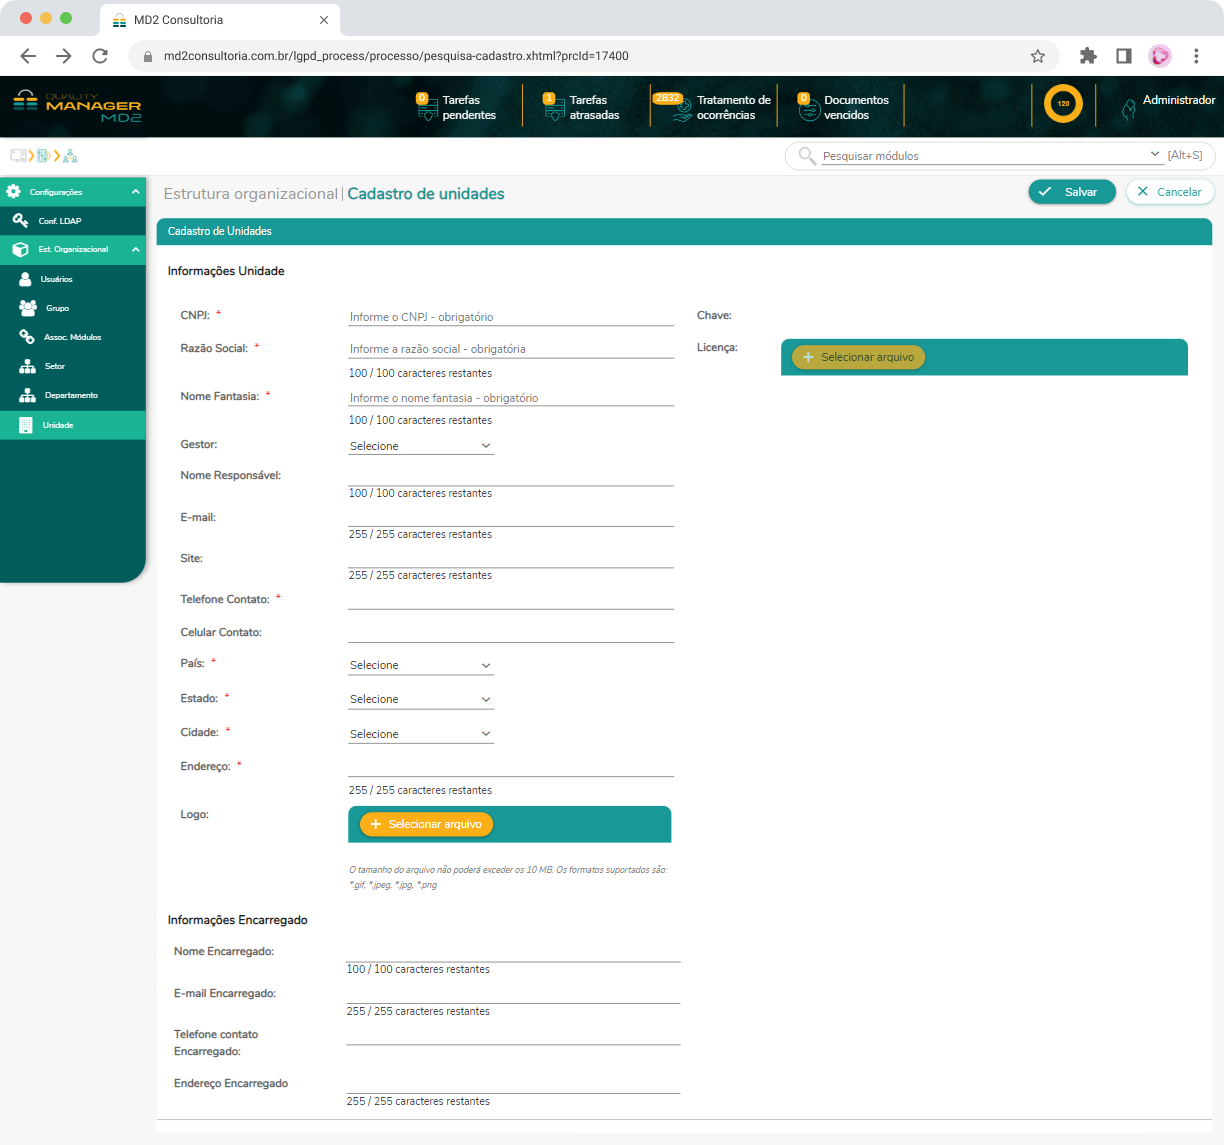Image resolution: width=1224 pixels, height=1145 pixels.
Task: Reload the page in browser
Action: [100, 56]
